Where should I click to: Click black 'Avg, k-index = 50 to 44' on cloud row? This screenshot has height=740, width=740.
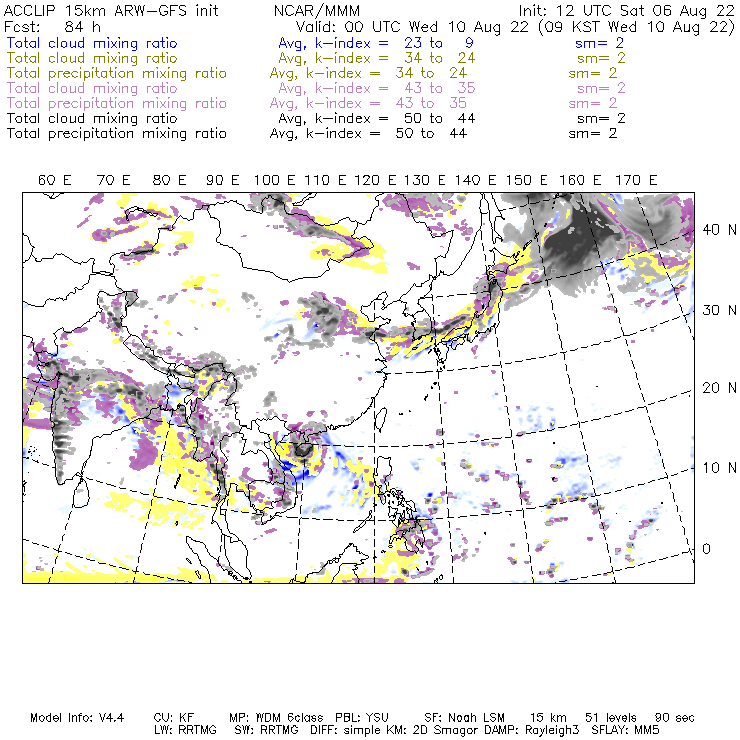coord(377,118)
